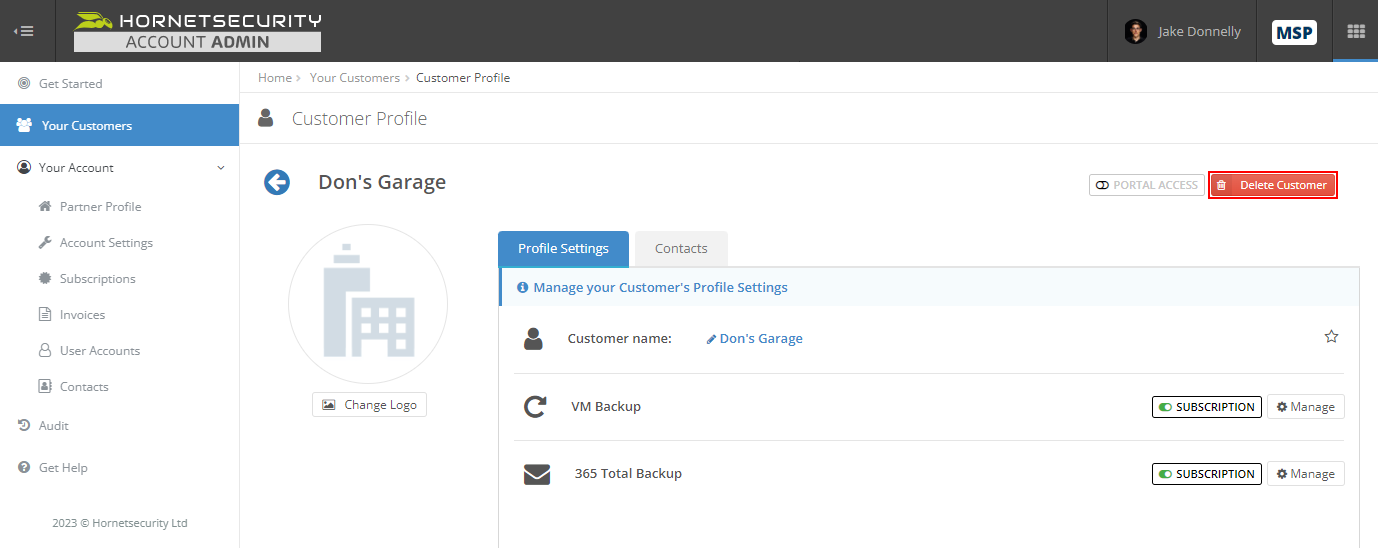Screen dimensions: 1378x548
Task: Click the VM Backup label
Action: pyautogui.click(x=606, y=406)
